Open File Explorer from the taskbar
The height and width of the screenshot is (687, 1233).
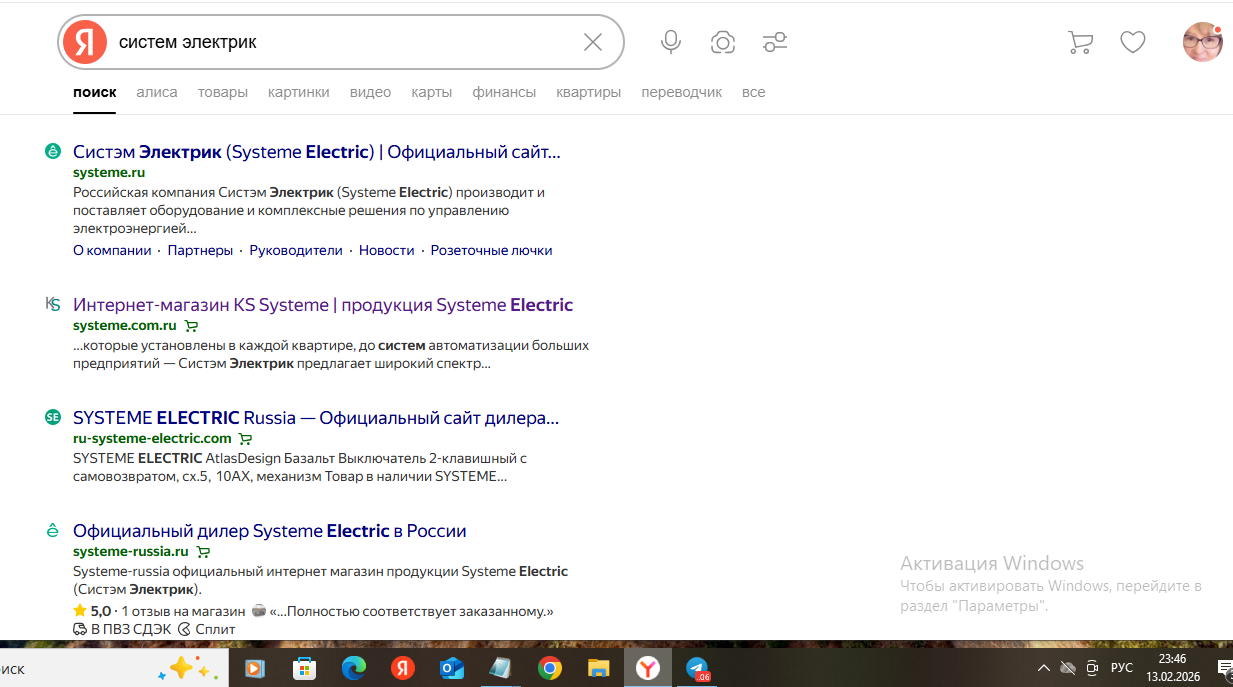pyautogui.click(x=598, y=668)
